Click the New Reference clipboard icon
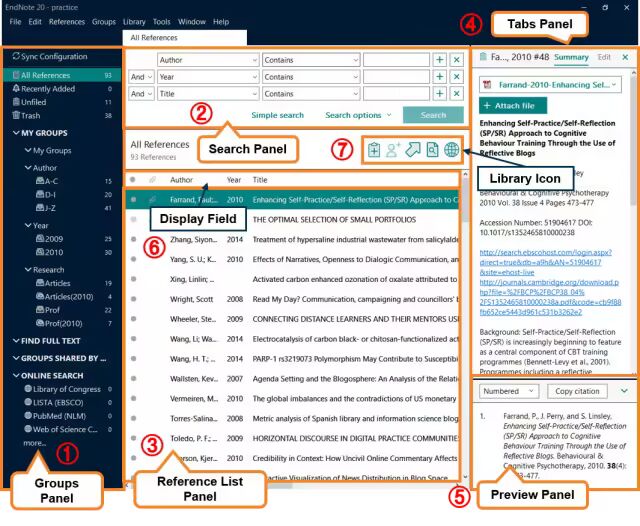This screenshot has height=526, width=640. (x=373, y=150)
